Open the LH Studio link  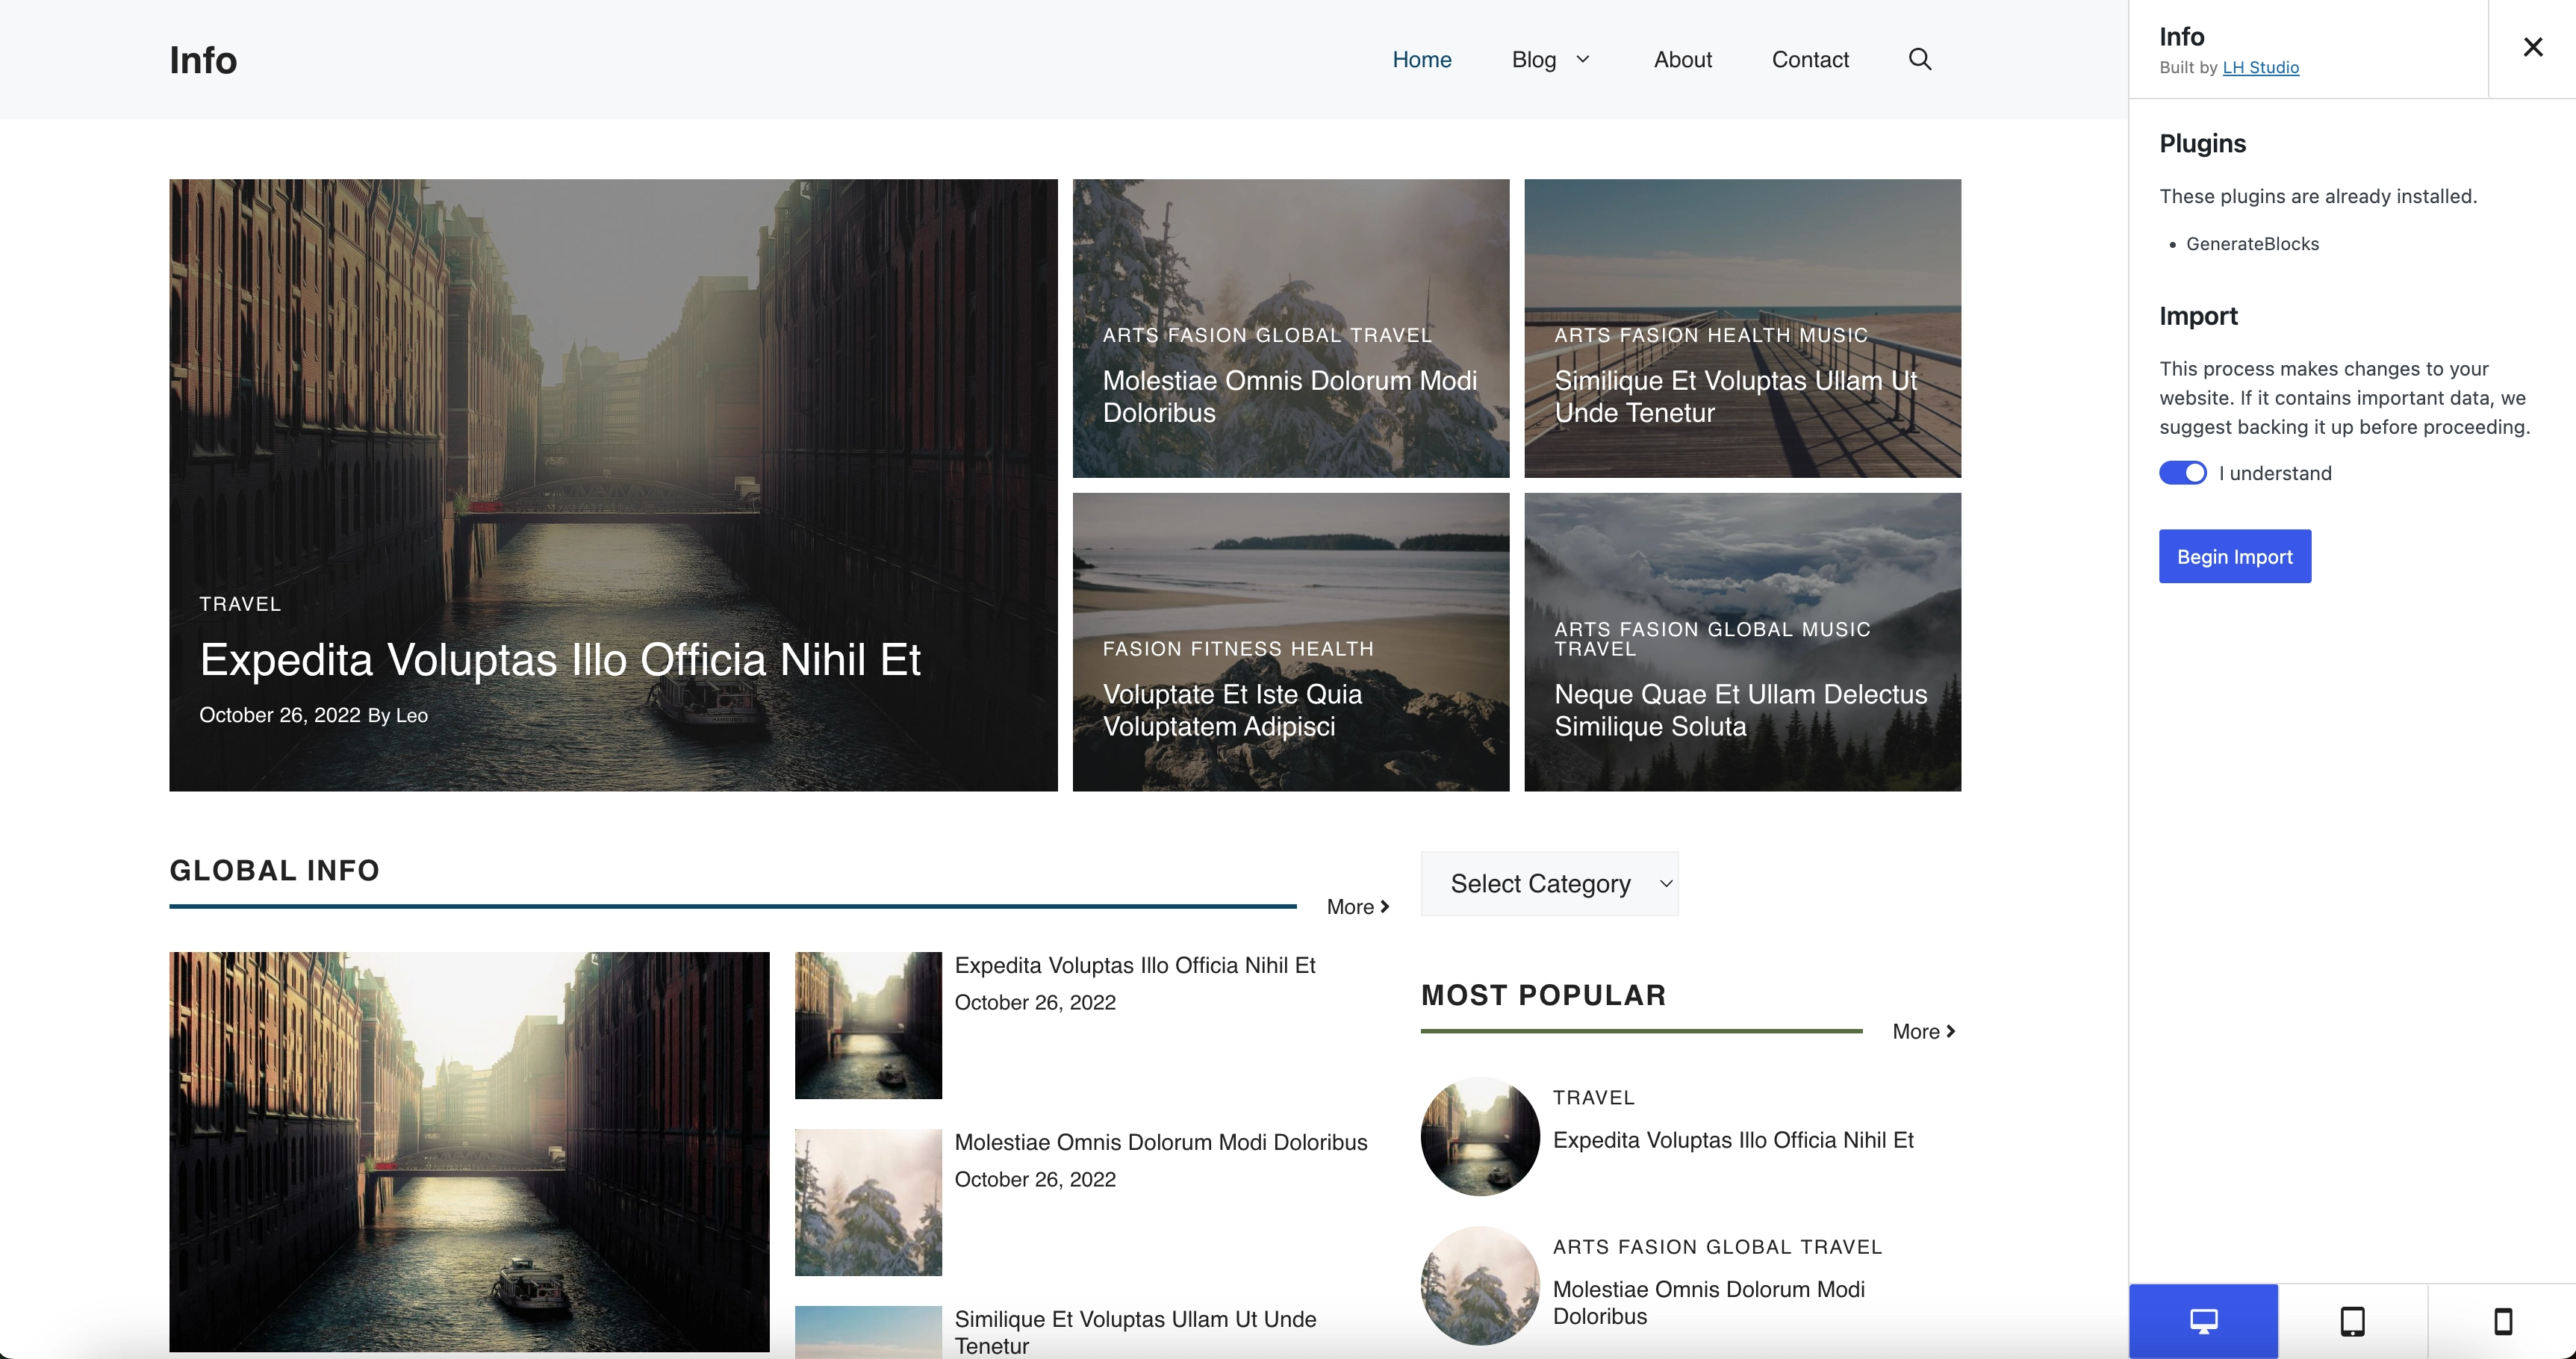point(2260,67)
